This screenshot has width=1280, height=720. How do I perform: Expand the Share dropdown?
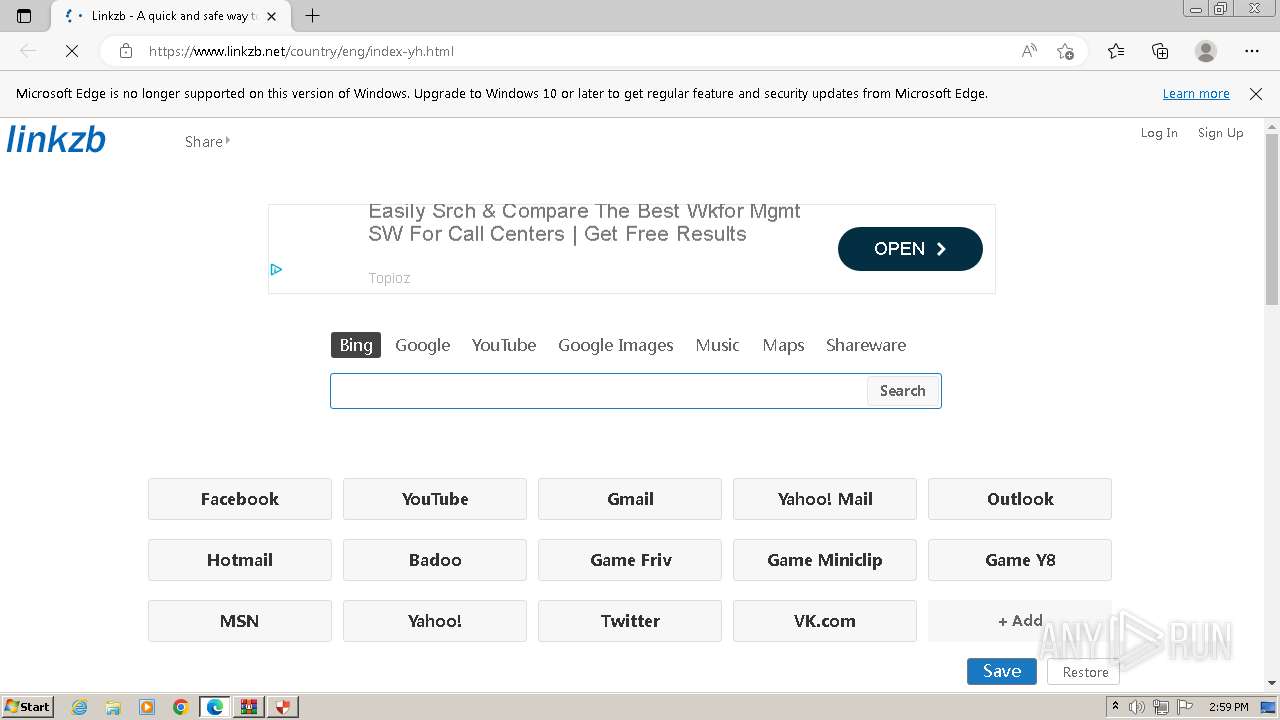pyautogui.click(x=207, y=142)
